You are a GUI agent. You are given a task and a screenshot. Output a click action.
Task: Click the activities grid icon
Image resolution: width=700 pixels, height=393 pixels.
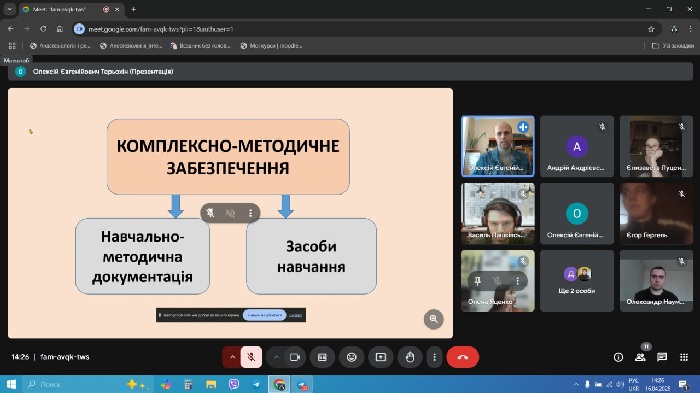[684, 357]
